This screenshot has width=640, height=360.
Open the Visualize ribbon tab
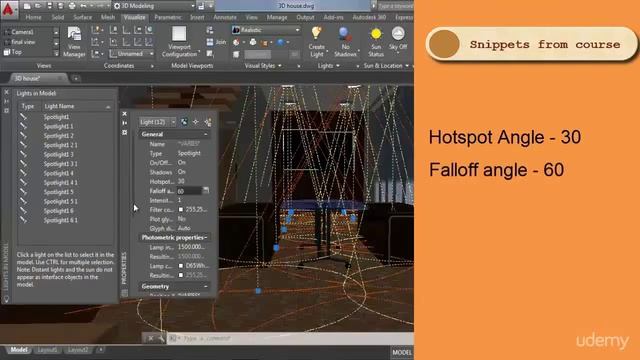tap(134, 18)
